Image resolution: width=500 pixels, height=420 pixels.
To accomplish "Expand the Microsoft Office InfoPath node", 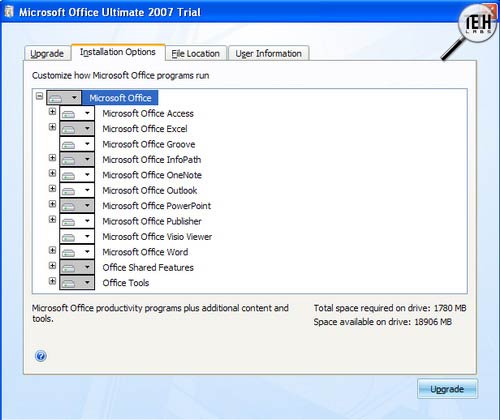I will 52,158.
